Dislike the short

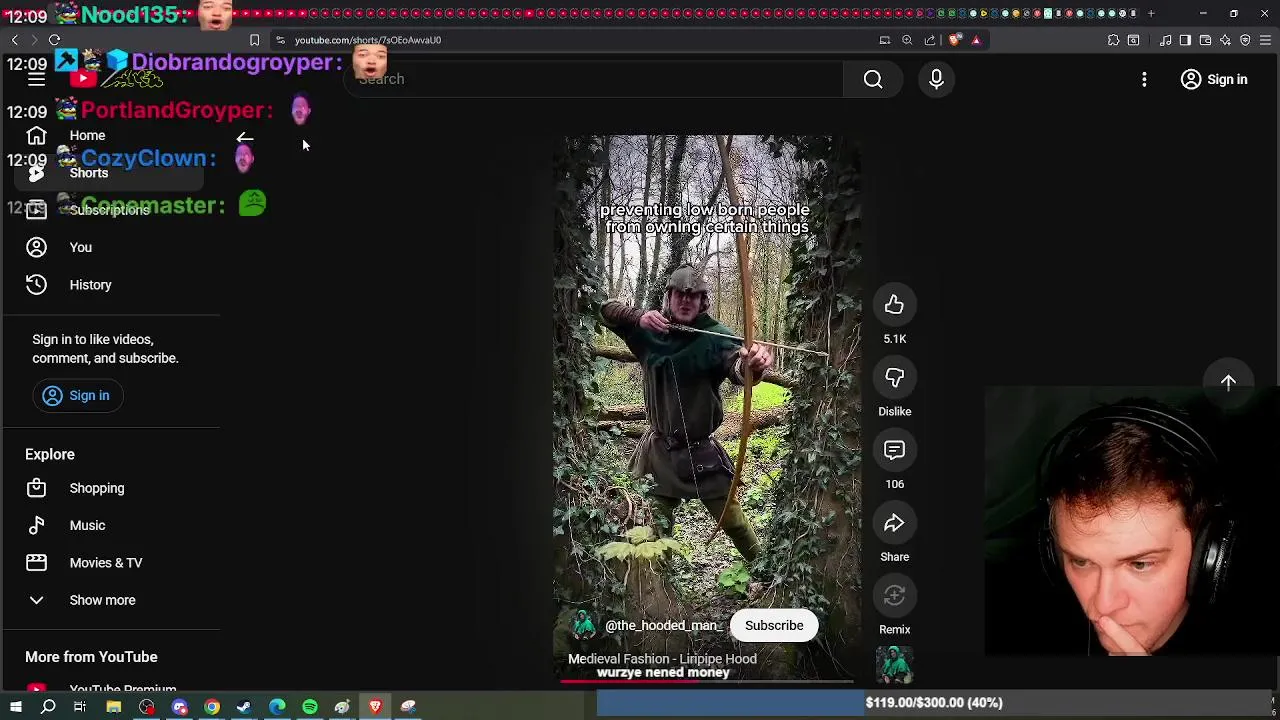pos(894,378)
